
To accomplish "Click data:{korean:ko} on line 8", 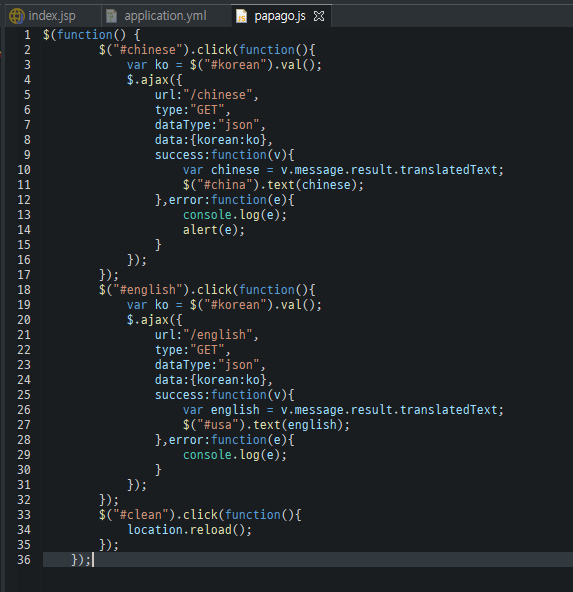I will tap(214, 140).
